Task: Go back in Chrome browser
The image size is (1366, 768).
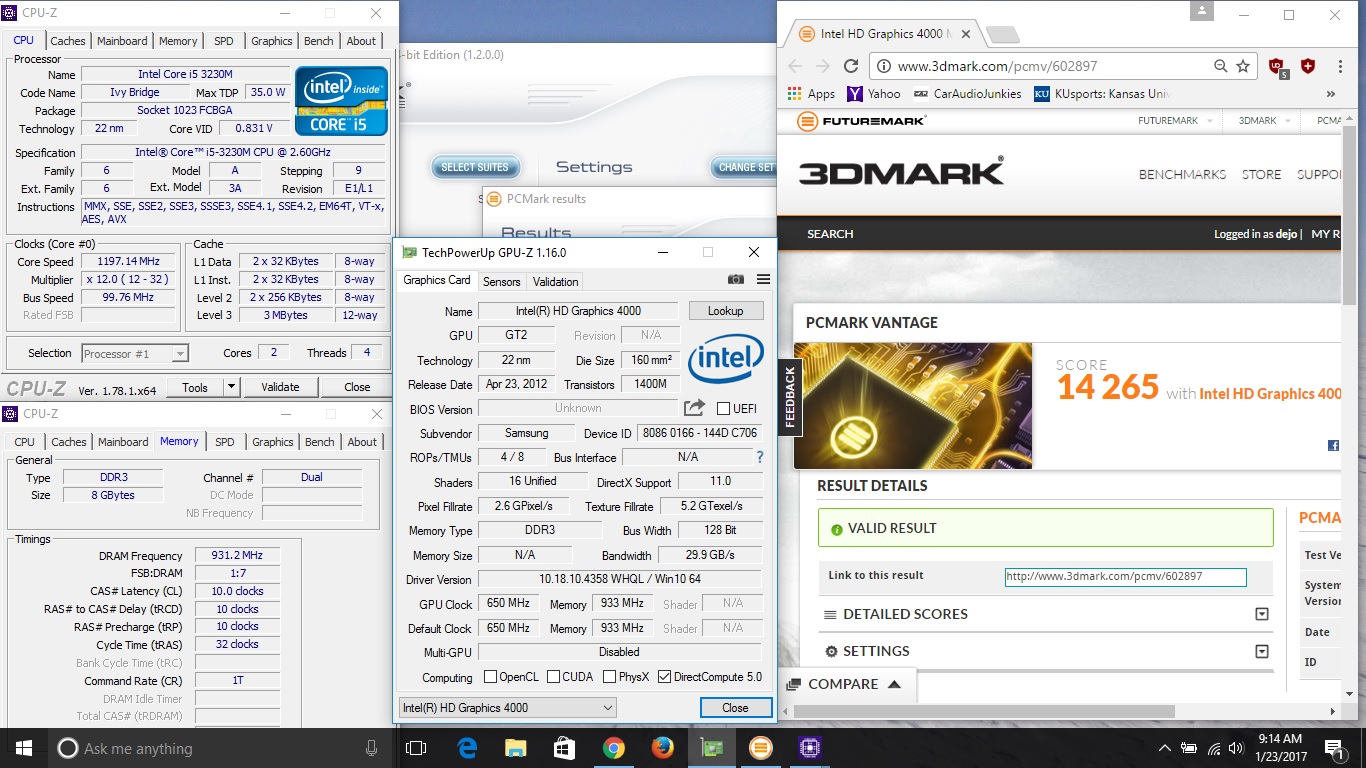Action: click(x=795, y=66)
